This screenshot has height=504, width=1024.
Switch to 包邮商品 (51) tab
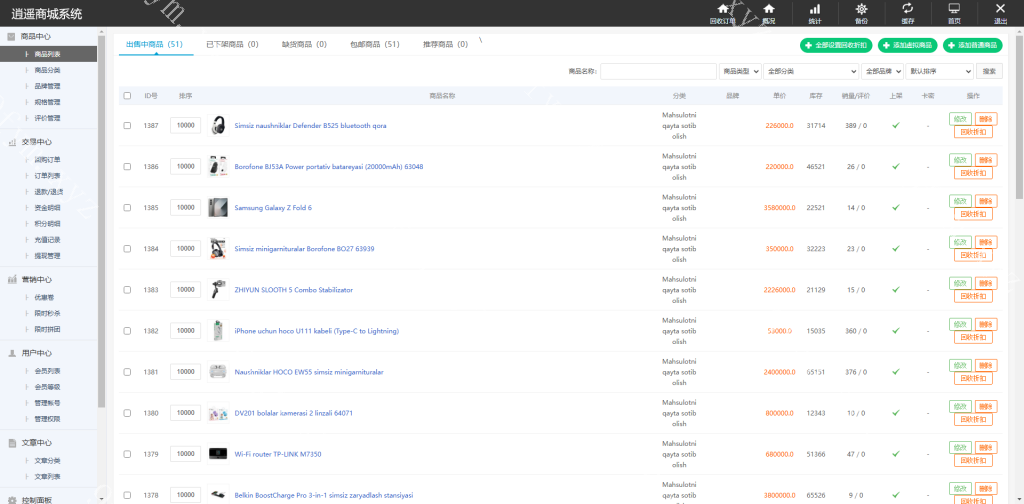point(374,44)
